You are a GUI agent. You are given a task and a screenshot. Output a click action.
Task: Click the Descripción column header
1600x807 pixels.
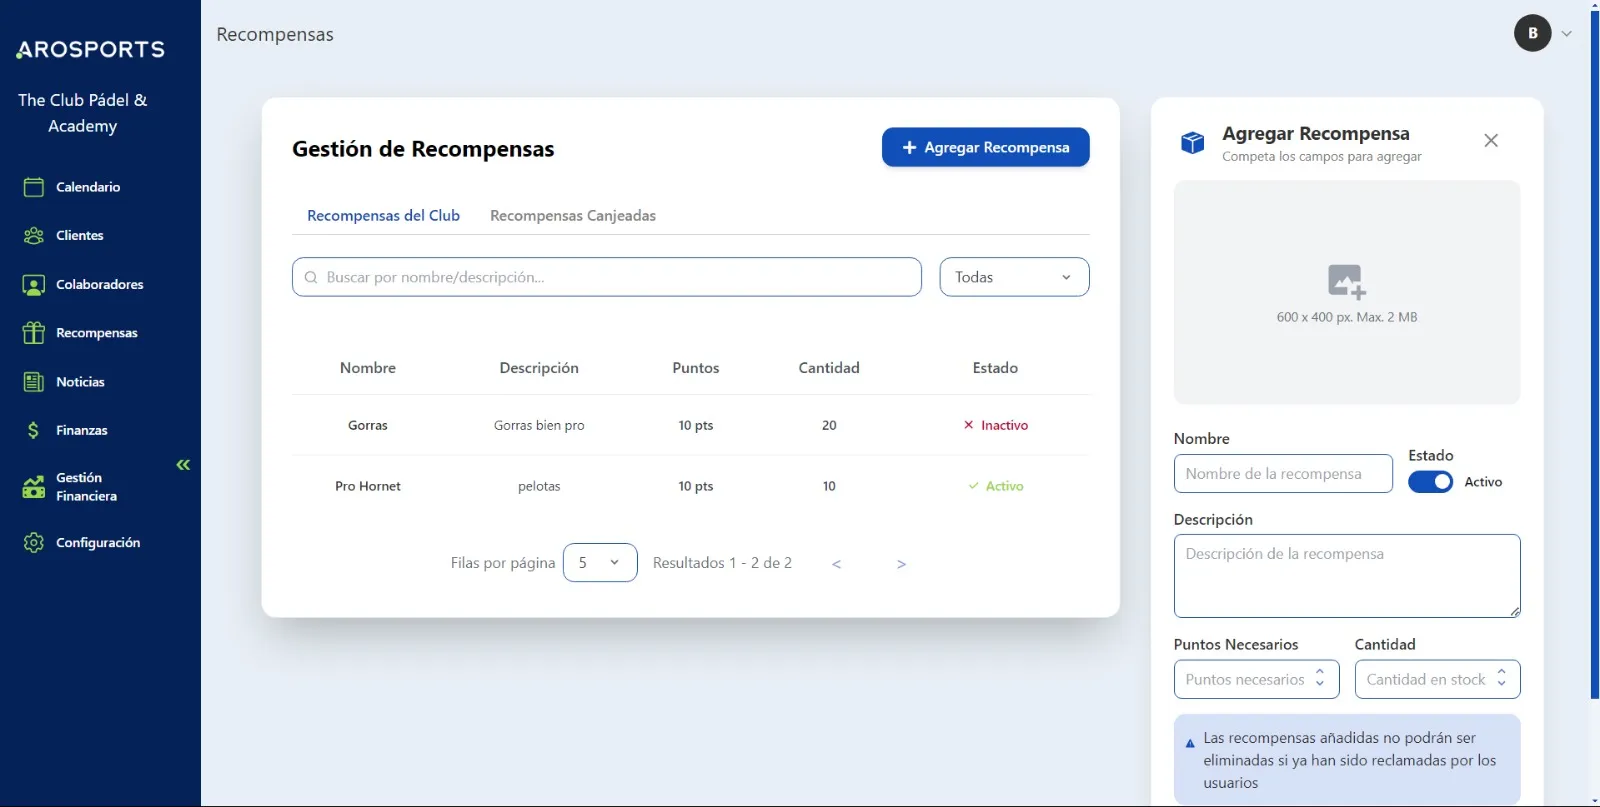[x=539, y=368]
